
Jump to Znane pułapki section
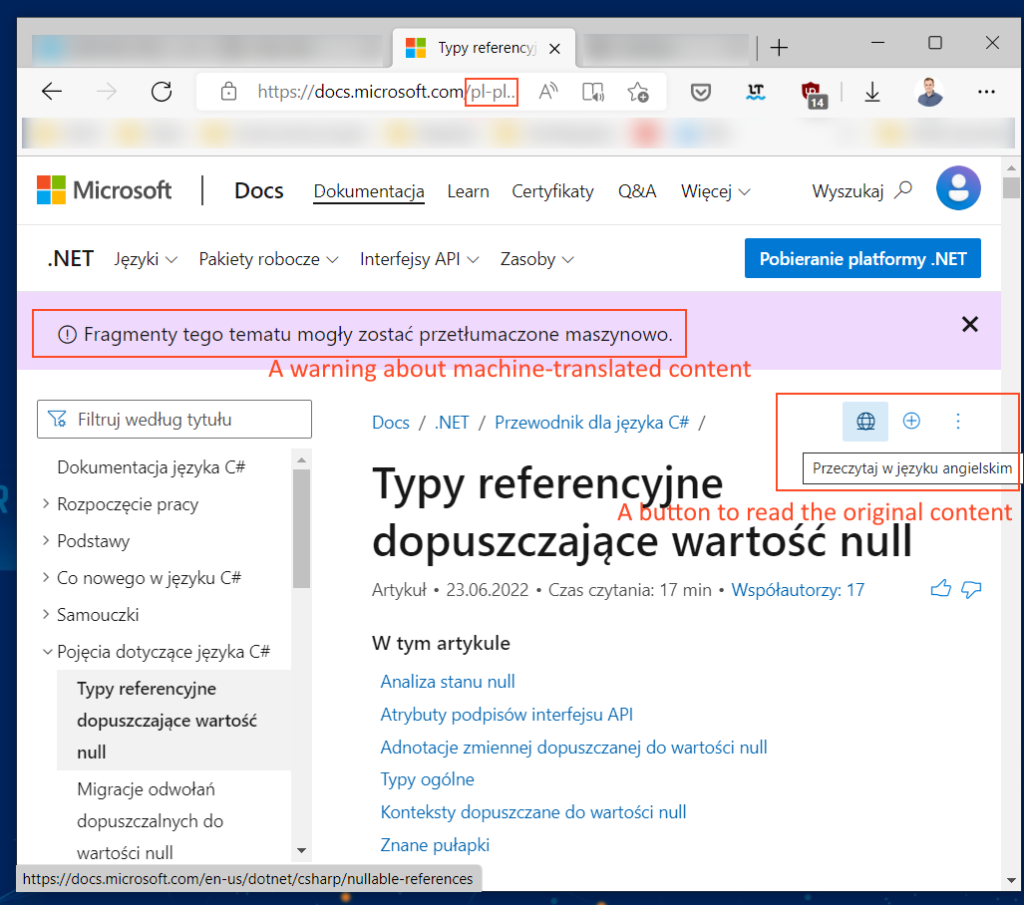point(435,845)
